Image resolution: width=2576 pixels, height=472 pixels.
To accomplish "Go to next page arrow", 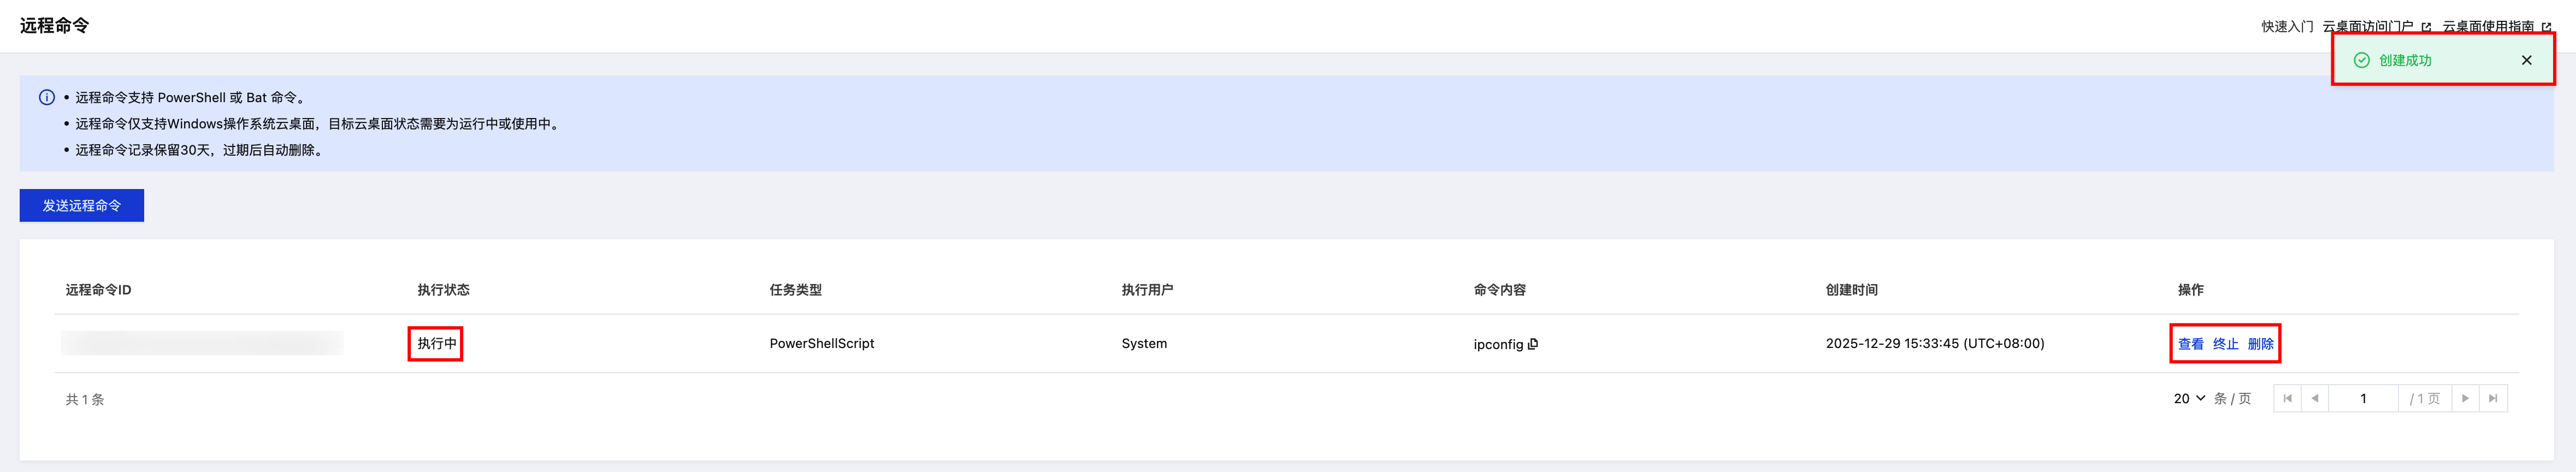I will tap(2465, 398).
